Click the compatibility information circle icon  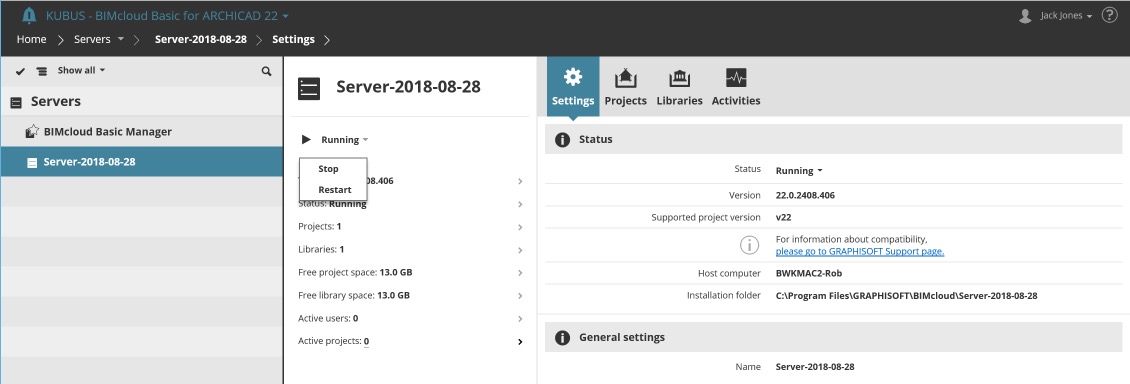click(749, 245)
